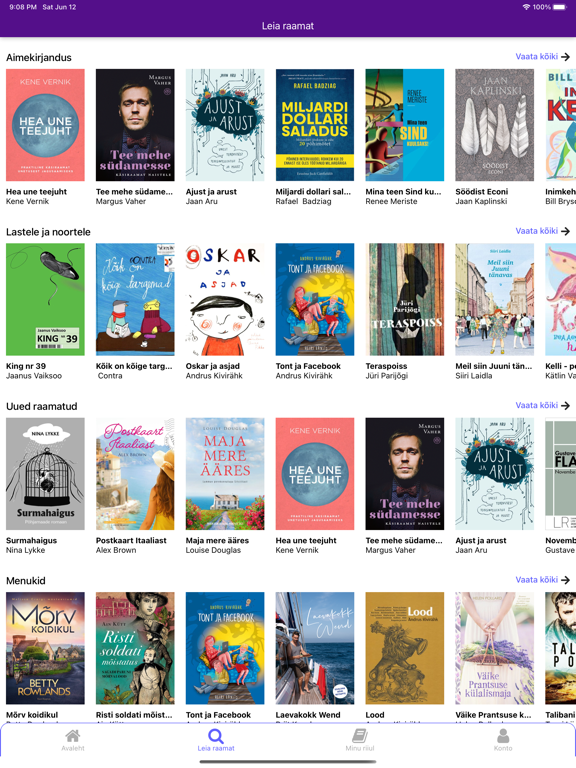Check the battery indicator in status bar
This screenshot has width=576, height=768.
559,7
